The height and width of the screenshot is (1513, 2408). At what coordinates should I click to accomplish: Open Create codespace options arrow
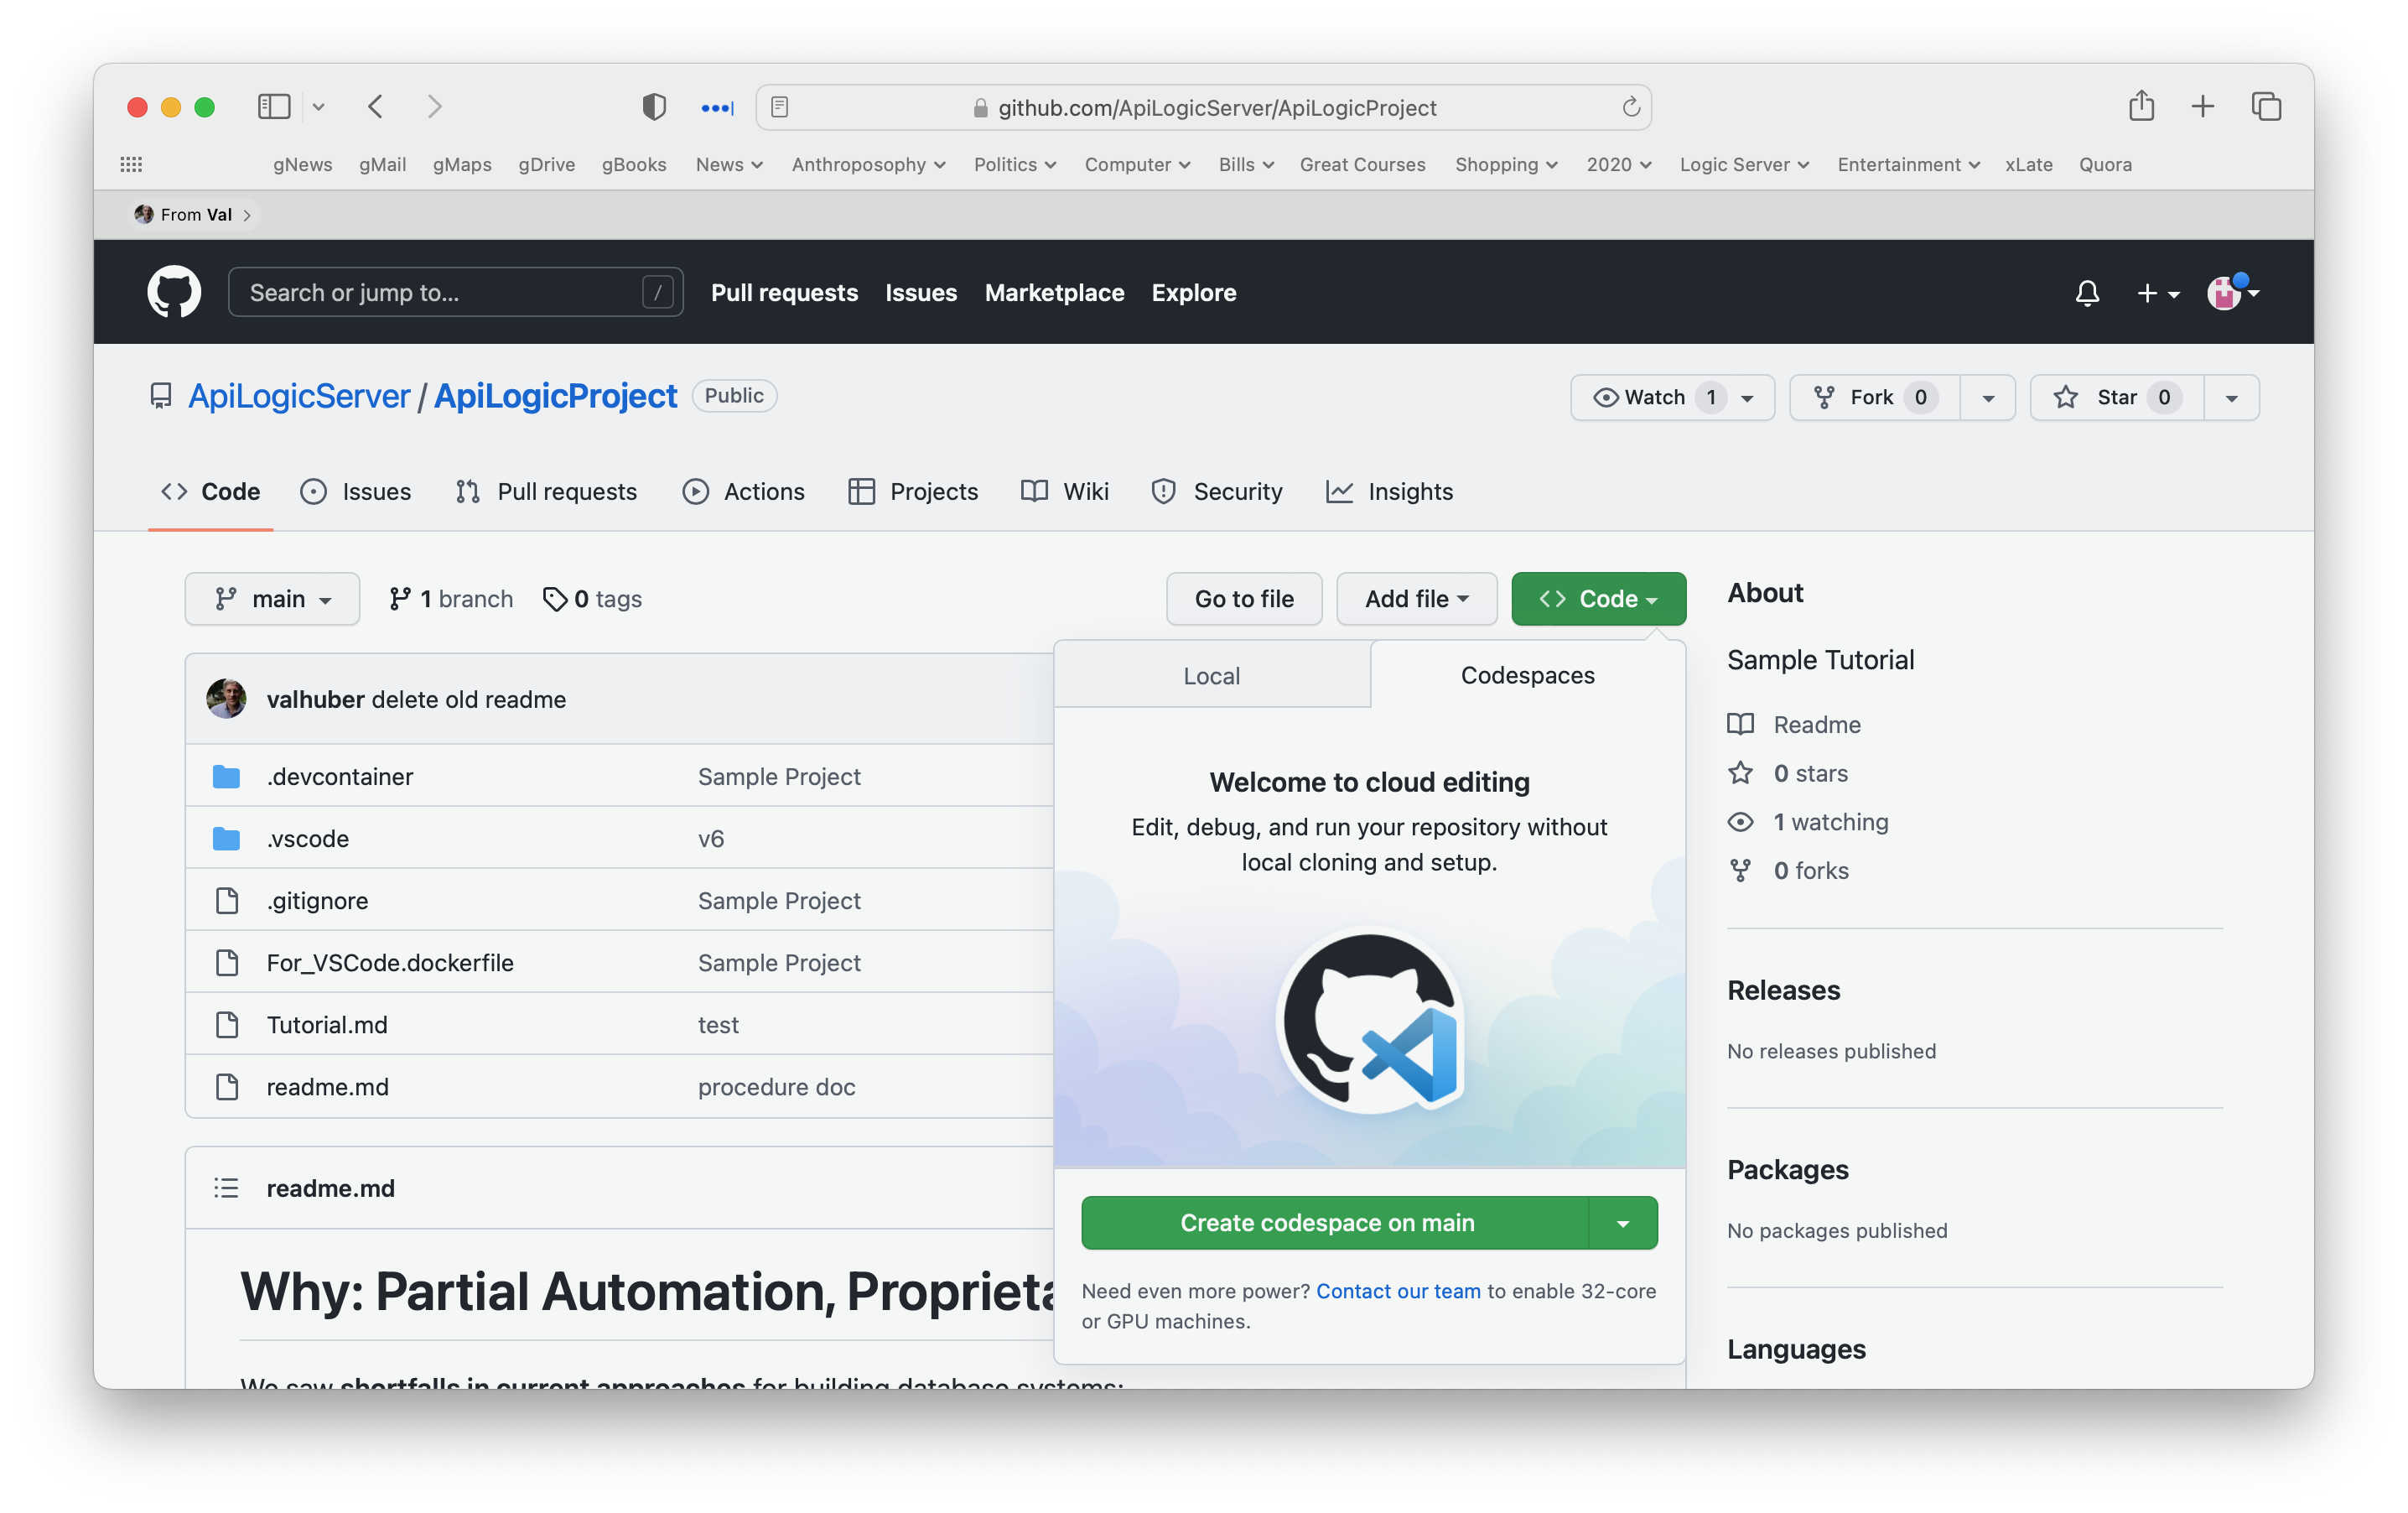click(1624, 1222)
